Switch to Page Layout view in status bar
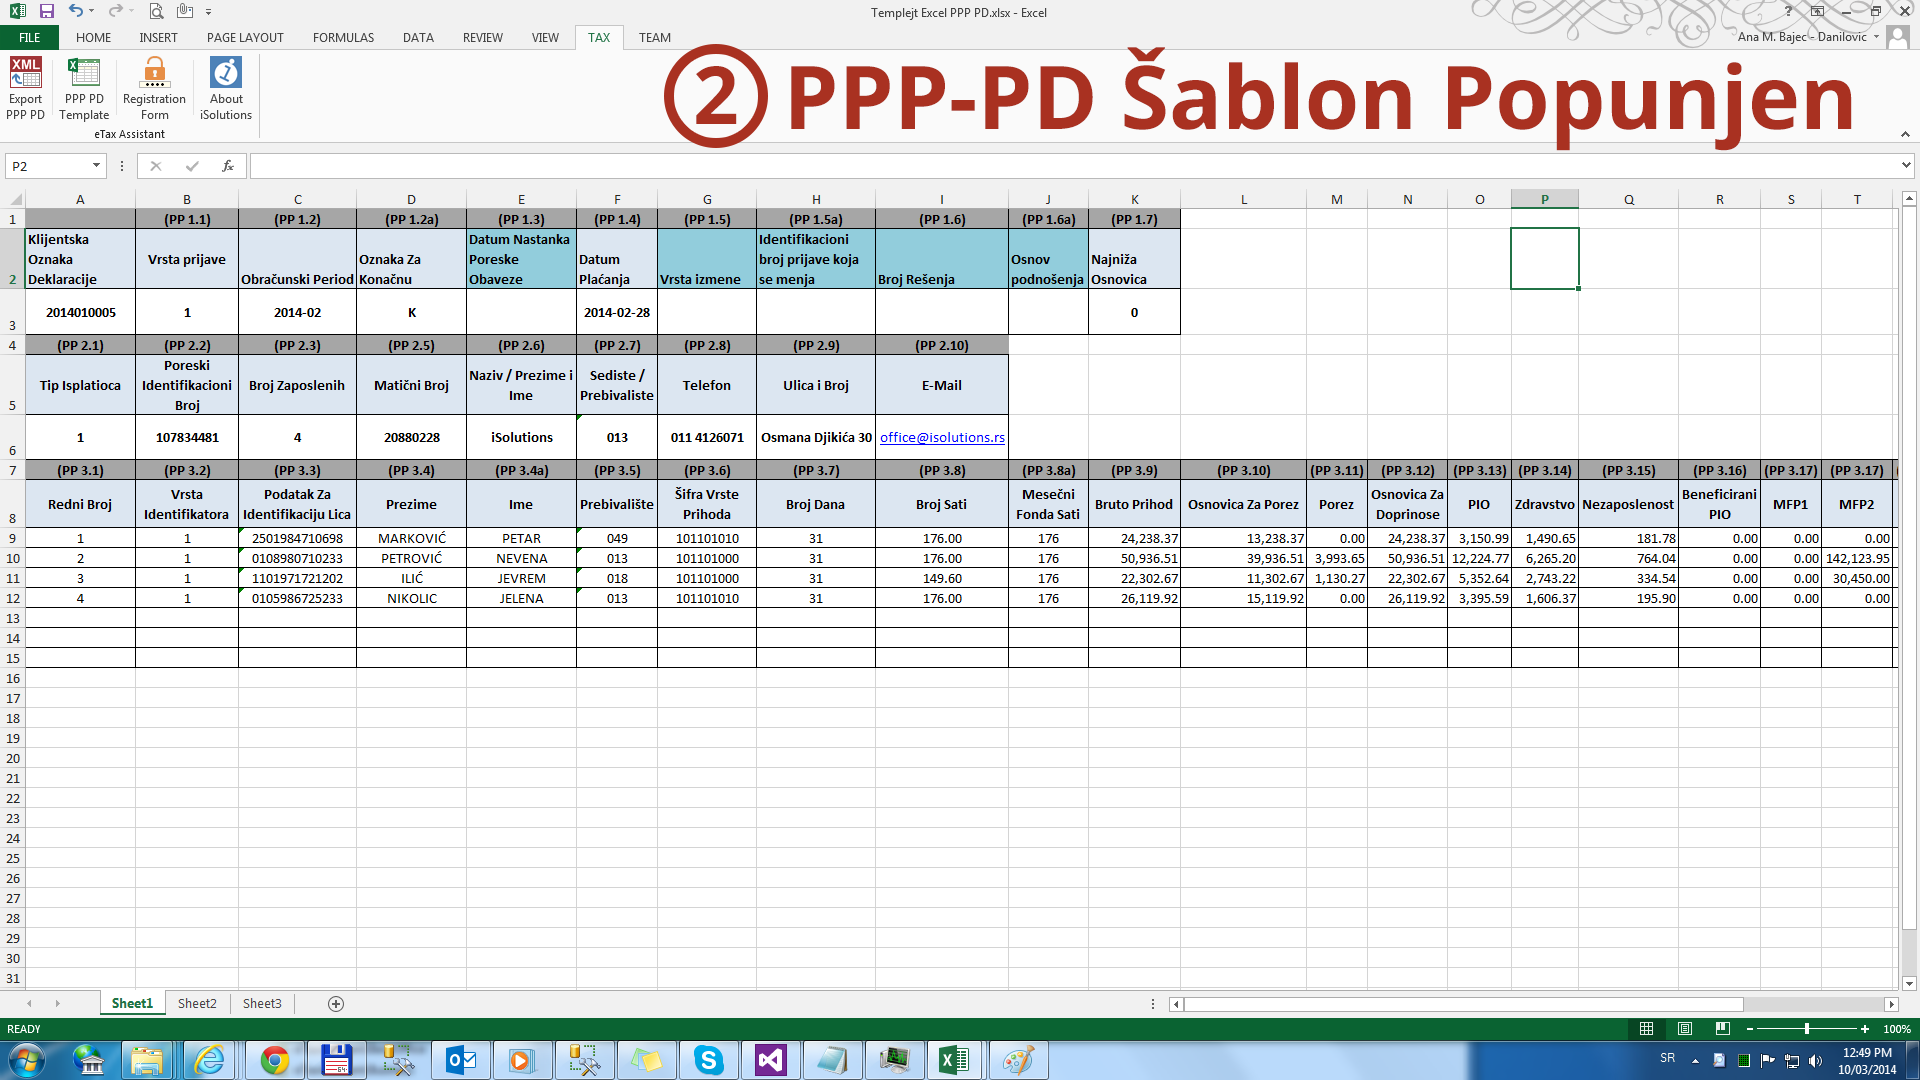1920x1080 pixels. [1684, 1028]
